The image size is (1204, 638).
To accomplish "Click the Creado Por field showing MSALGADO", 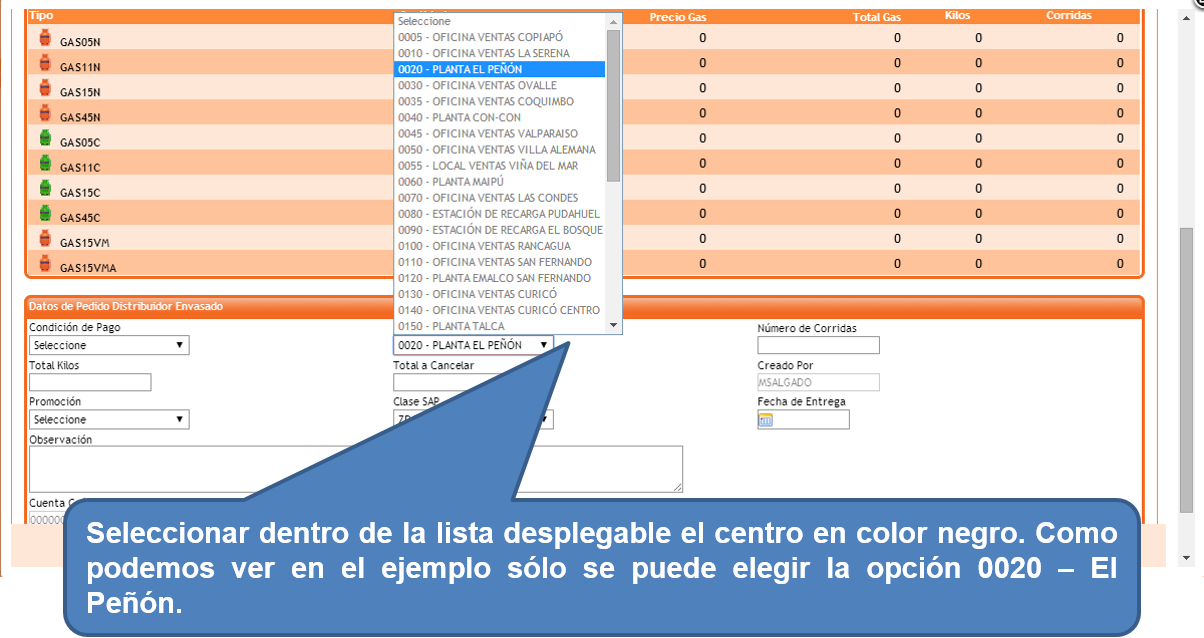I will pyautogui.click(x=818, y=382).
